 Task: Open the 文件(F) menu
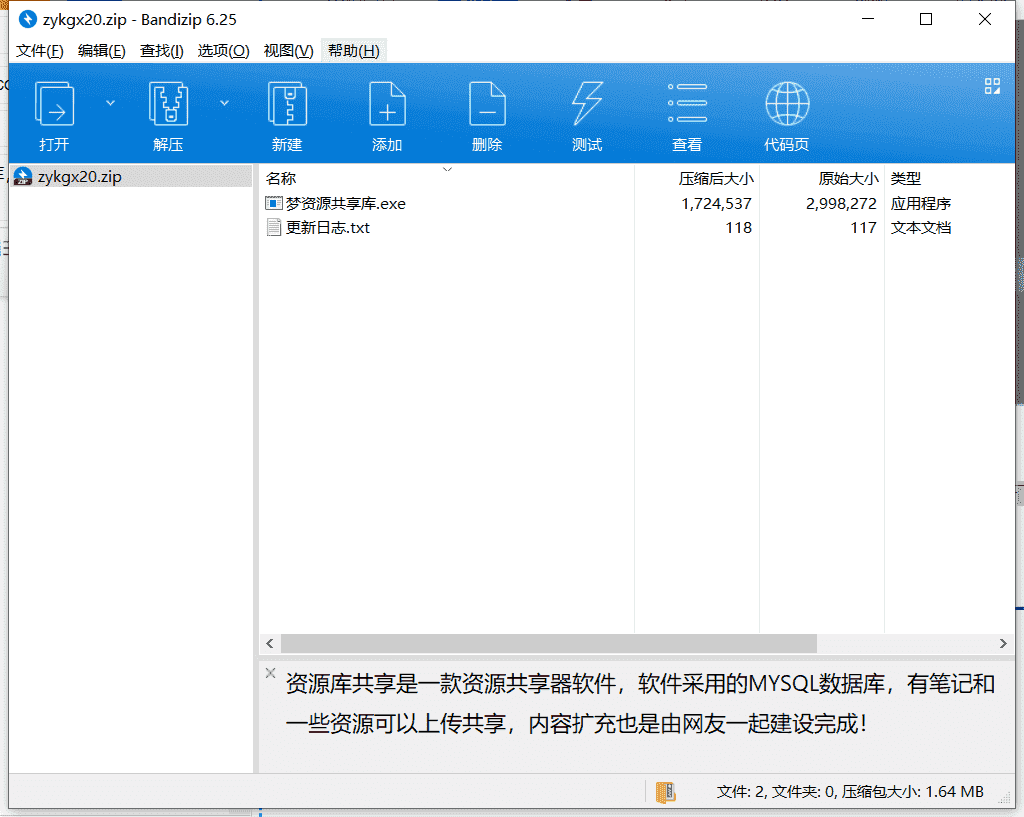(x=40, y=51)
